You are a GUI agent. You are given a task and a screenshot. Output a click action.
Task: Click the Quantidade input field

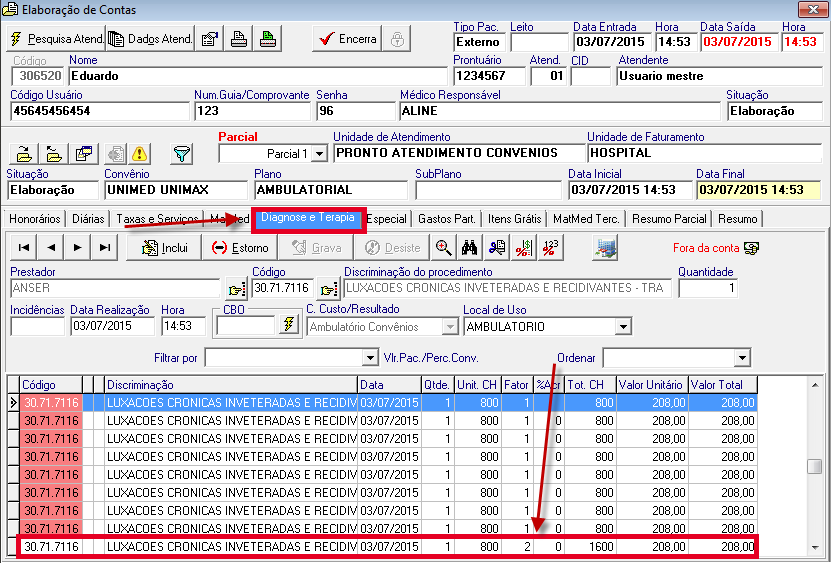708,288
